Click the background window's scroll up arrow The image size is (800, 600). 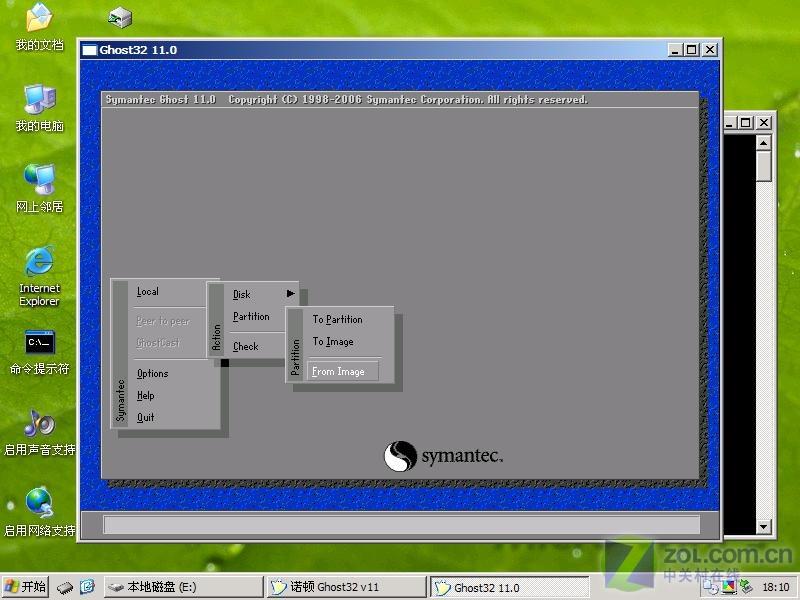763,143
